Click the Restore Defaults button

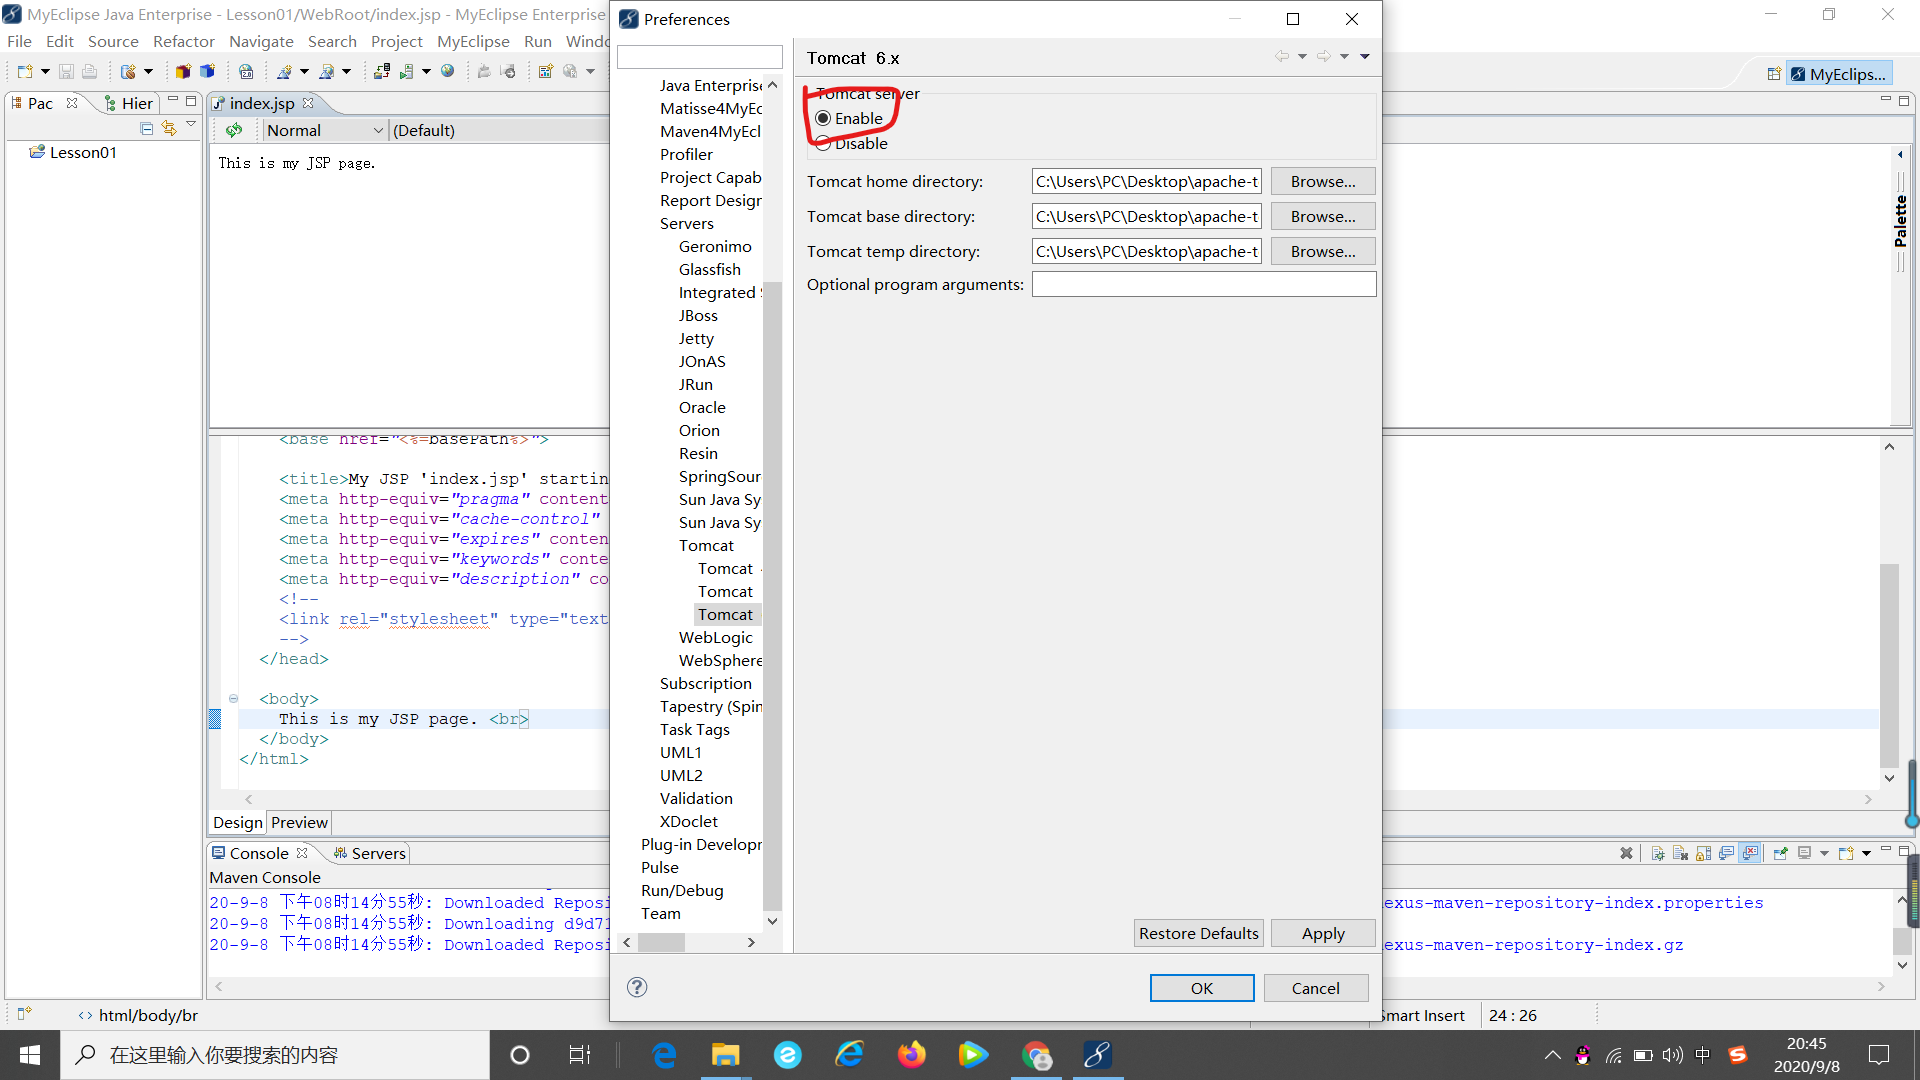click(1198, 933)
